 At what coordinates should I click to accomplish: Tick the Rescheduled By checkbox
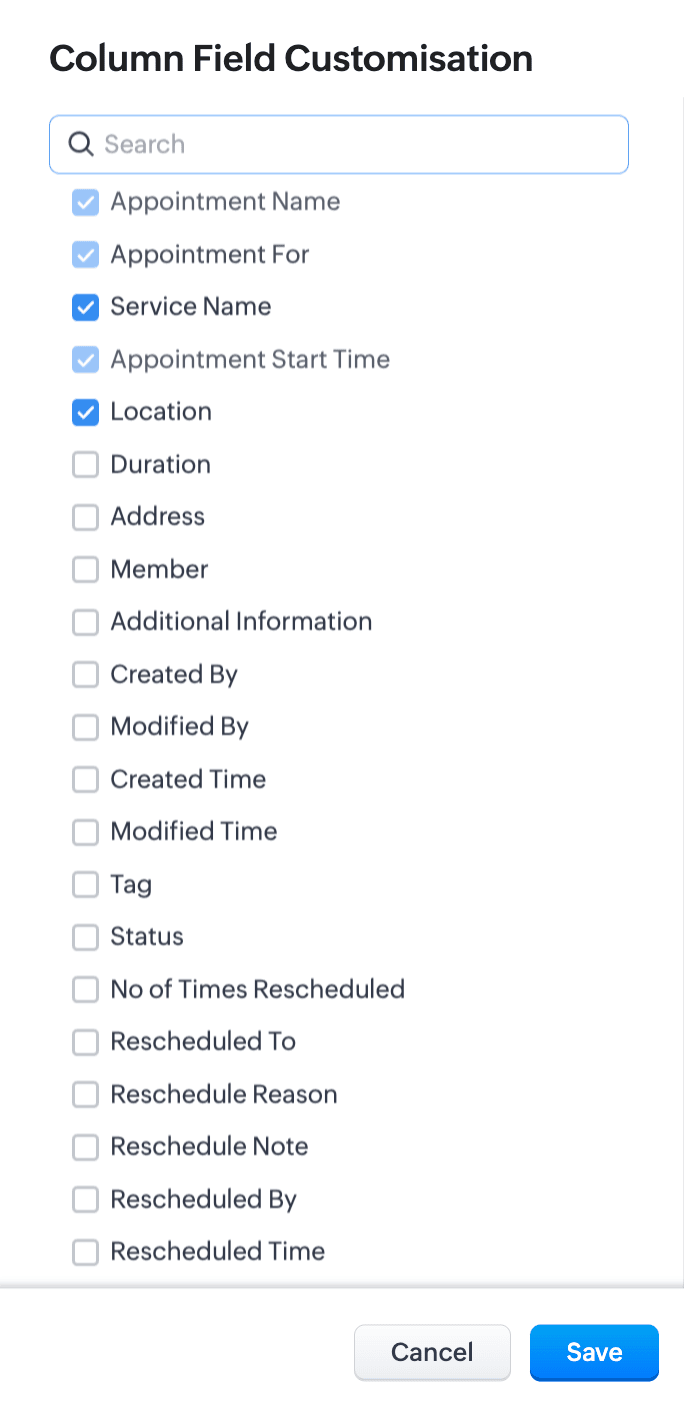[x=86, y=1199]
